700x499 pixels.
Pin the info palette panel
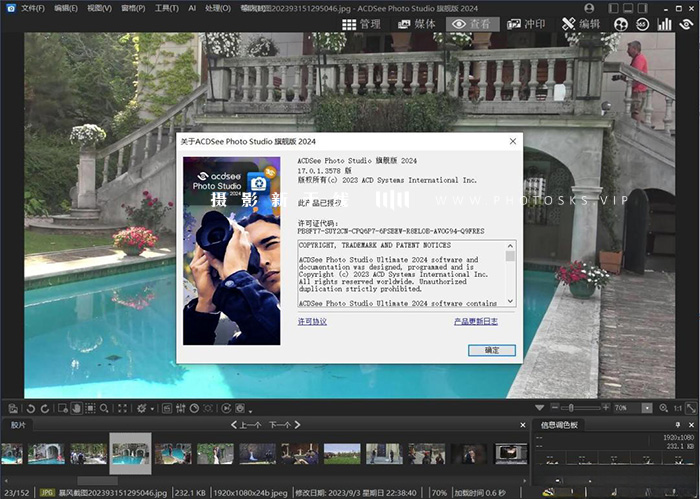(678, 425)
